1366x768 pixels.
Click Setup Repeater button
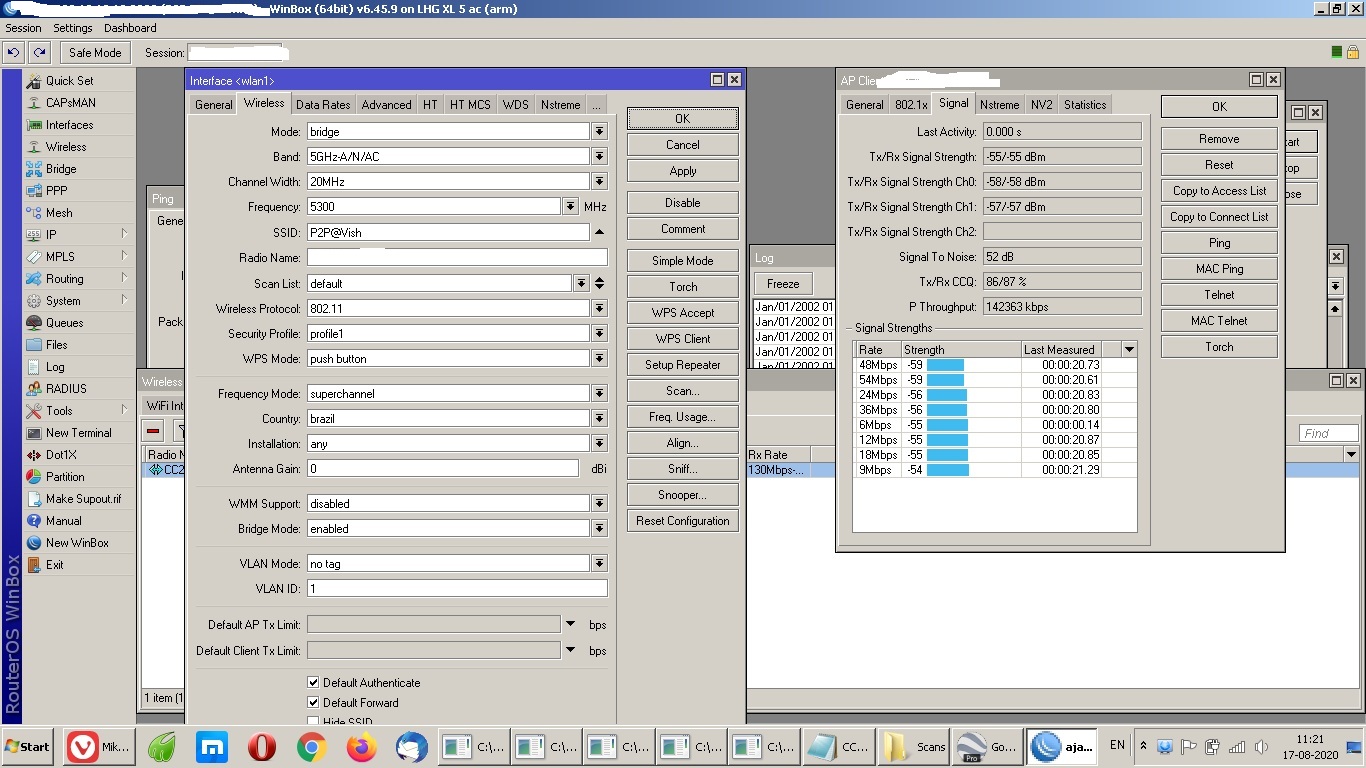[x=683, y=365]
